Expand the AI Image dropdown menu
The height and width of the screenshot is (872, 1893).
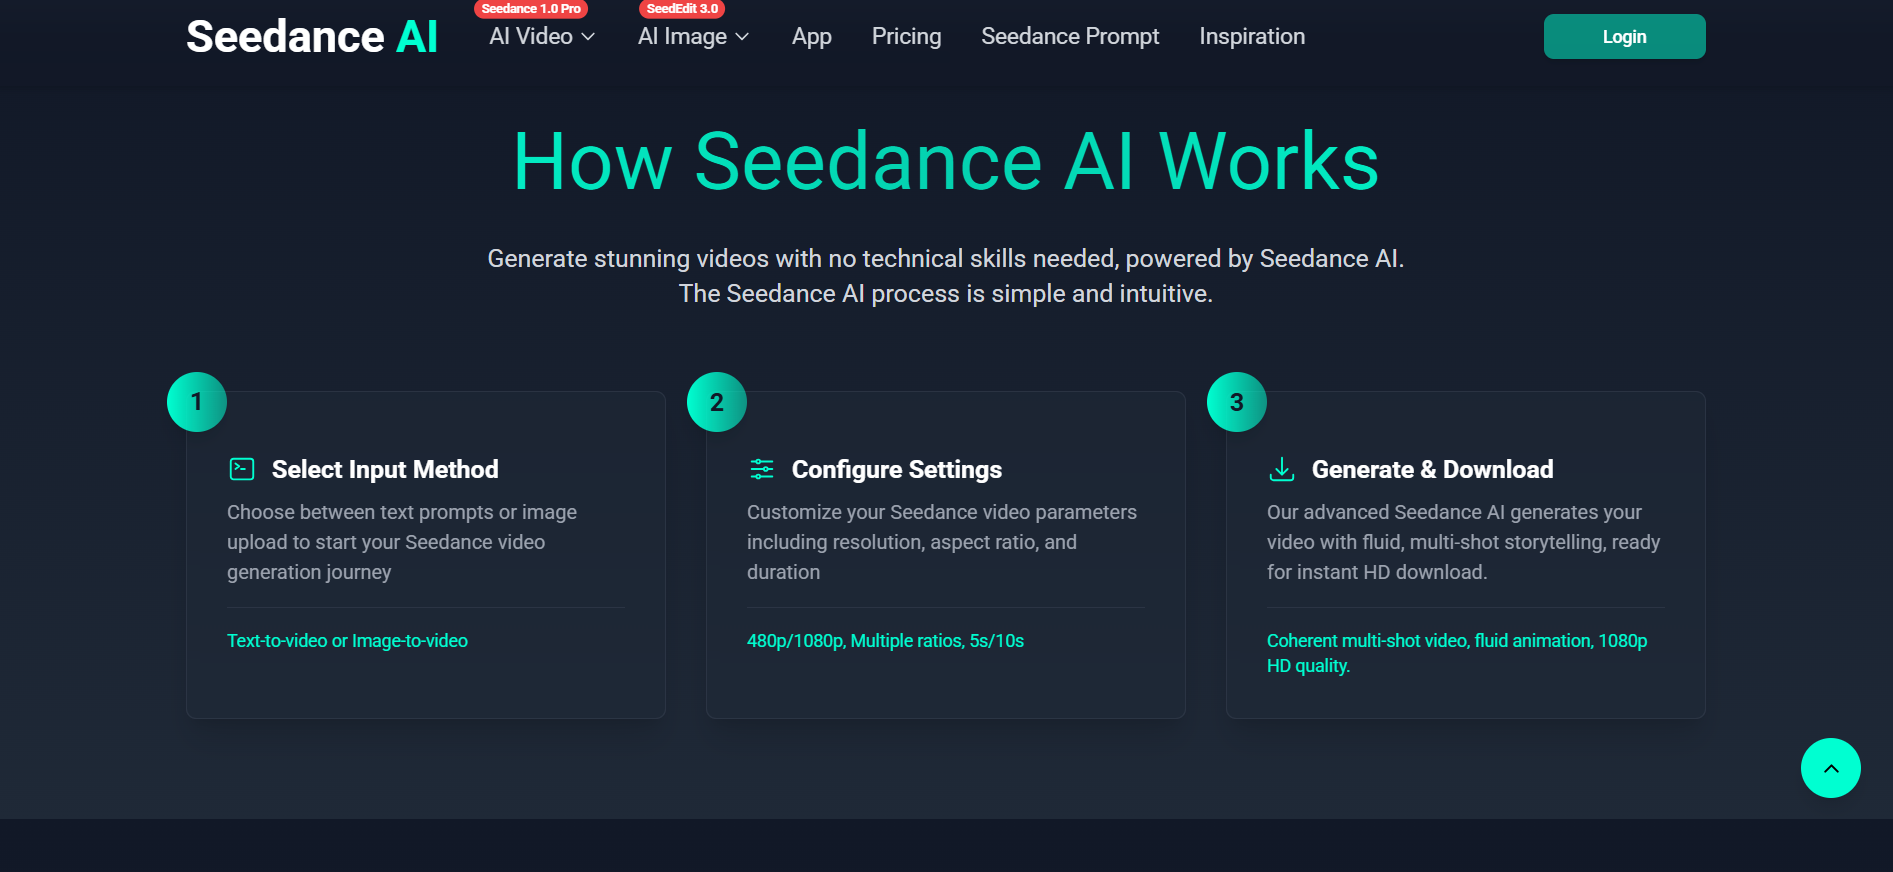(694, 36)
